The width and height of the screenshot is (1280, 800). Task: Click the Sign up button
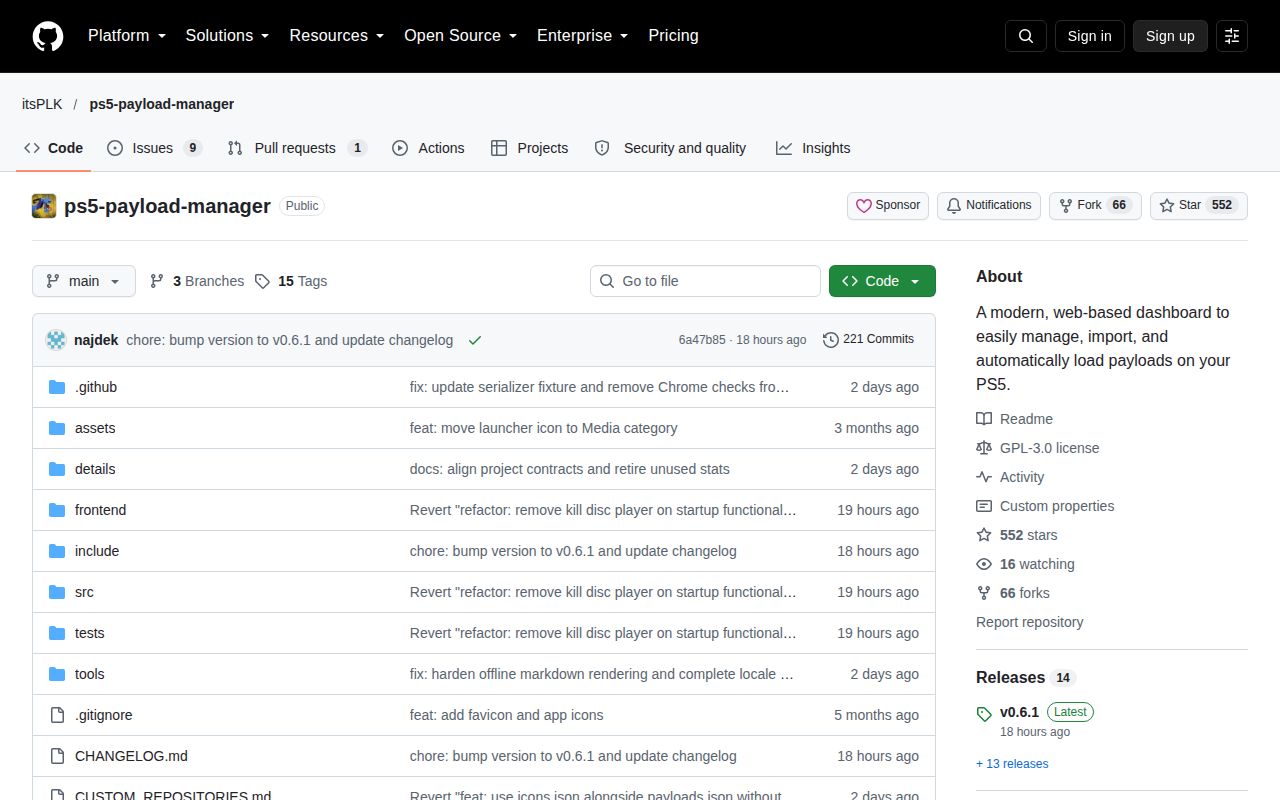[1170, 36]
